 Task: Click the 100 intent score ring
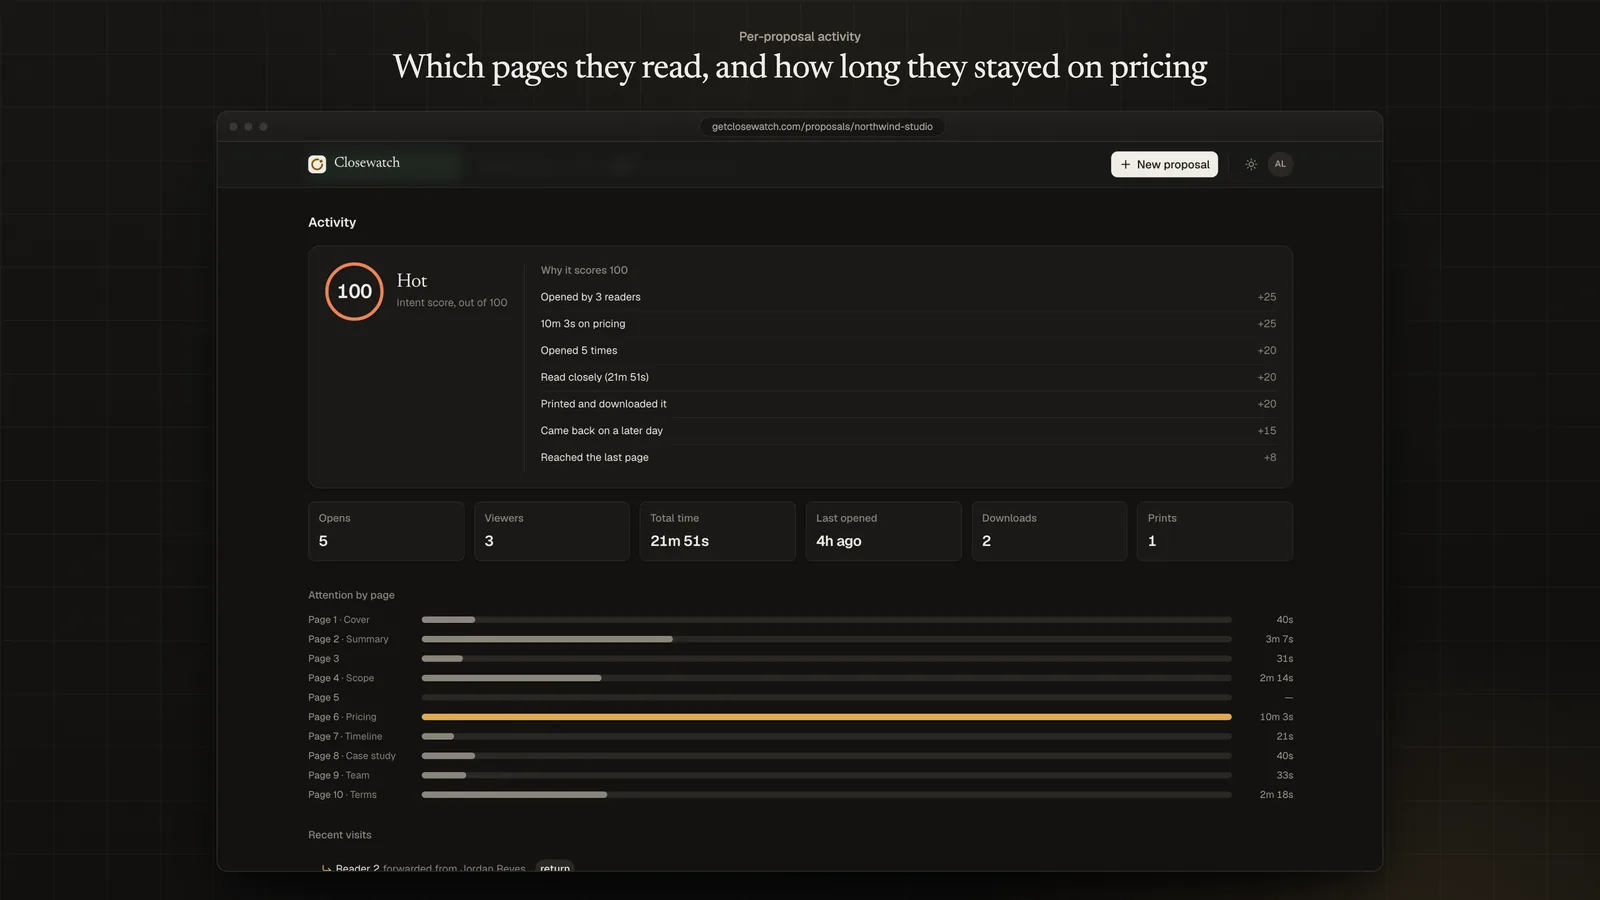click(354, 291)
